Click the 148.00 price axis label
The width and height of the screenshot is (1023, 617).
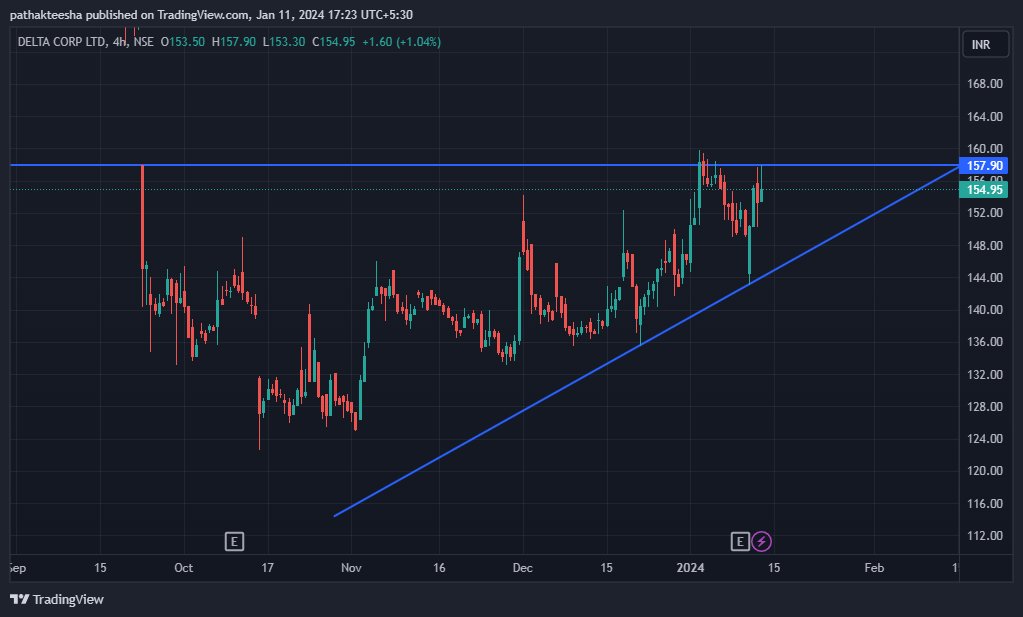point(985,246)
